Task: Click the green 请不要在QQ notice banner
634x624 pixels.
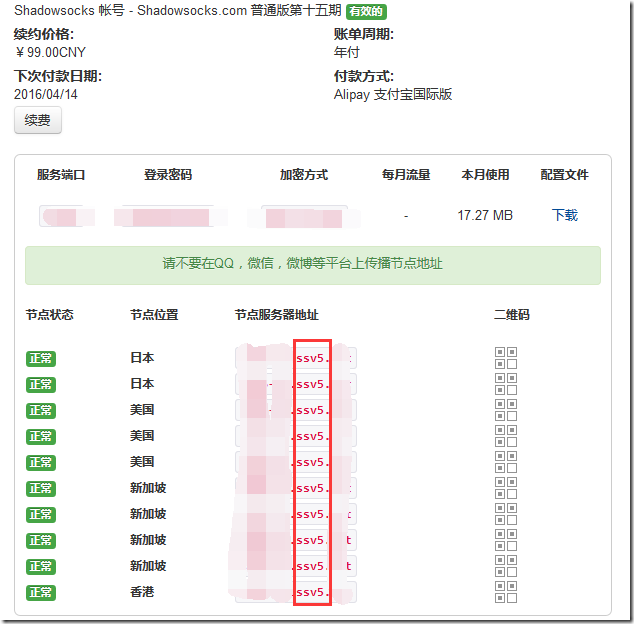Action: coord(313,265)
